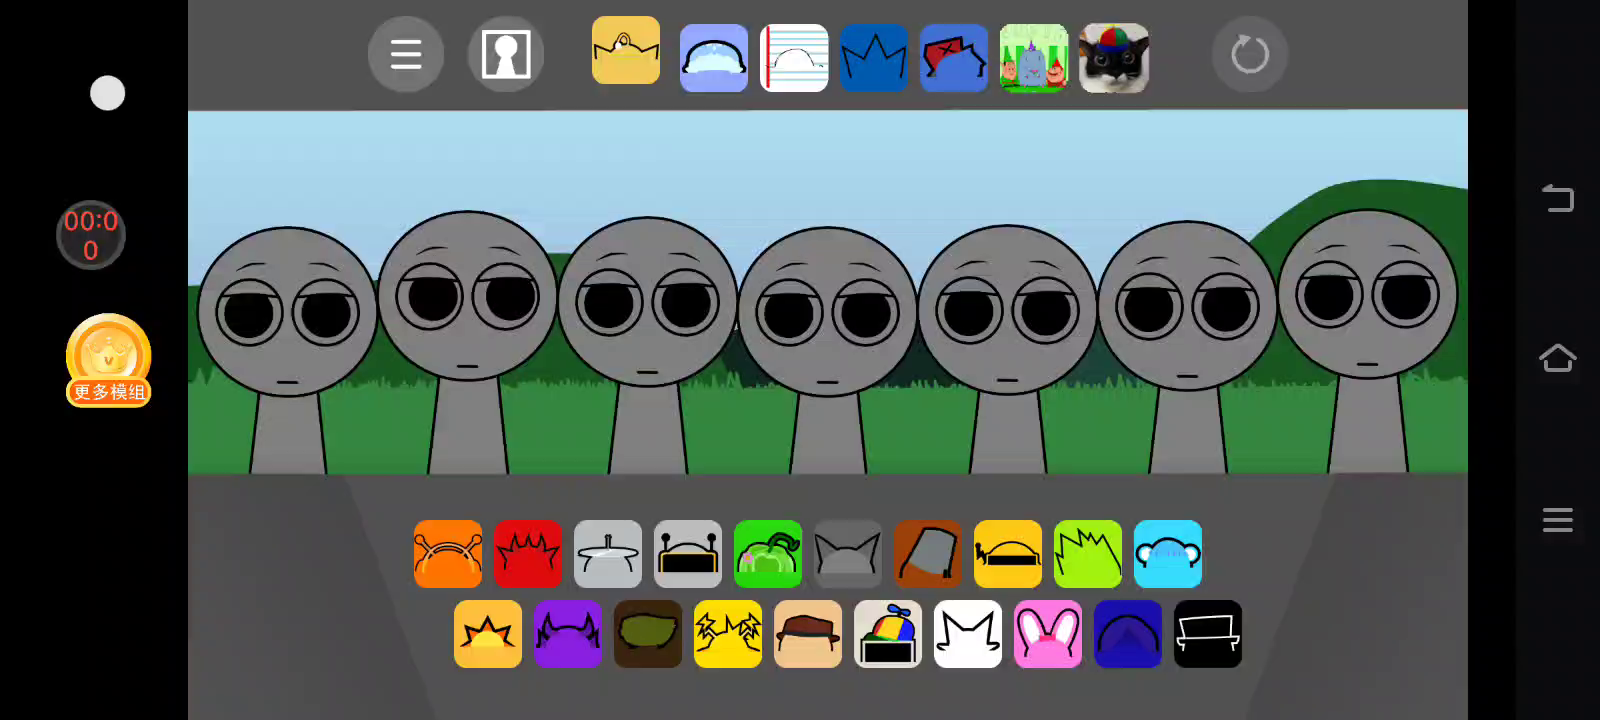The width and height of the screenshot is (1600, 720).
Task: Click the middle fourth gray character
Action: pos(828,350)
